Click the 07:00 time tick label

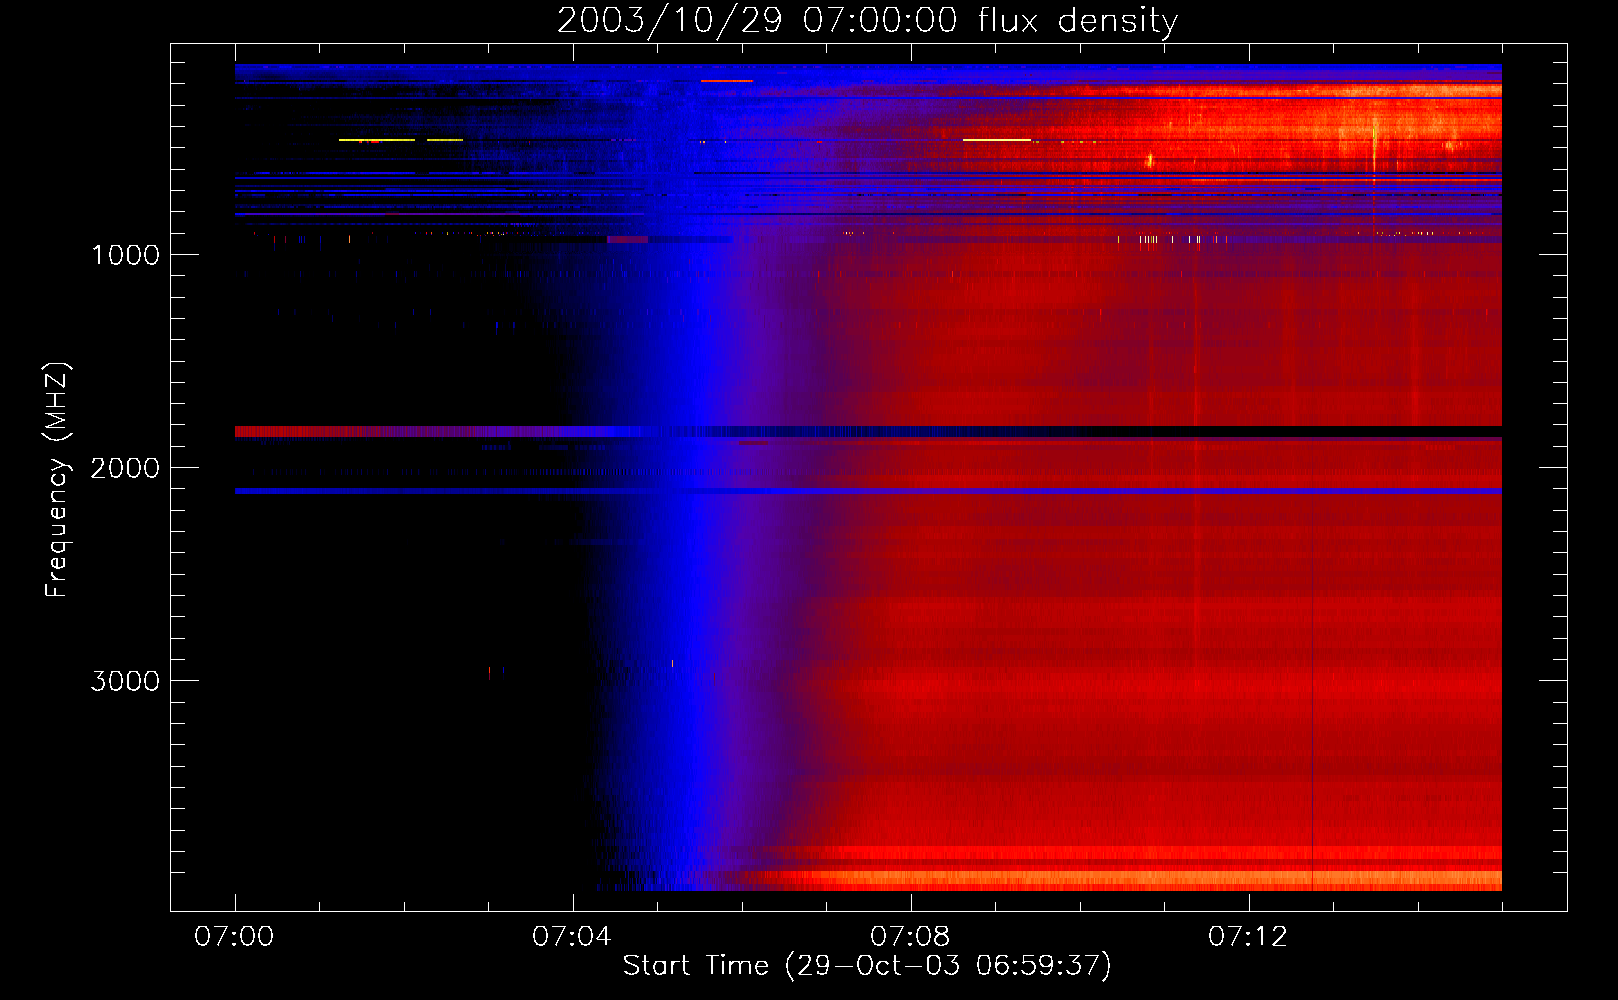click(235, 937)
